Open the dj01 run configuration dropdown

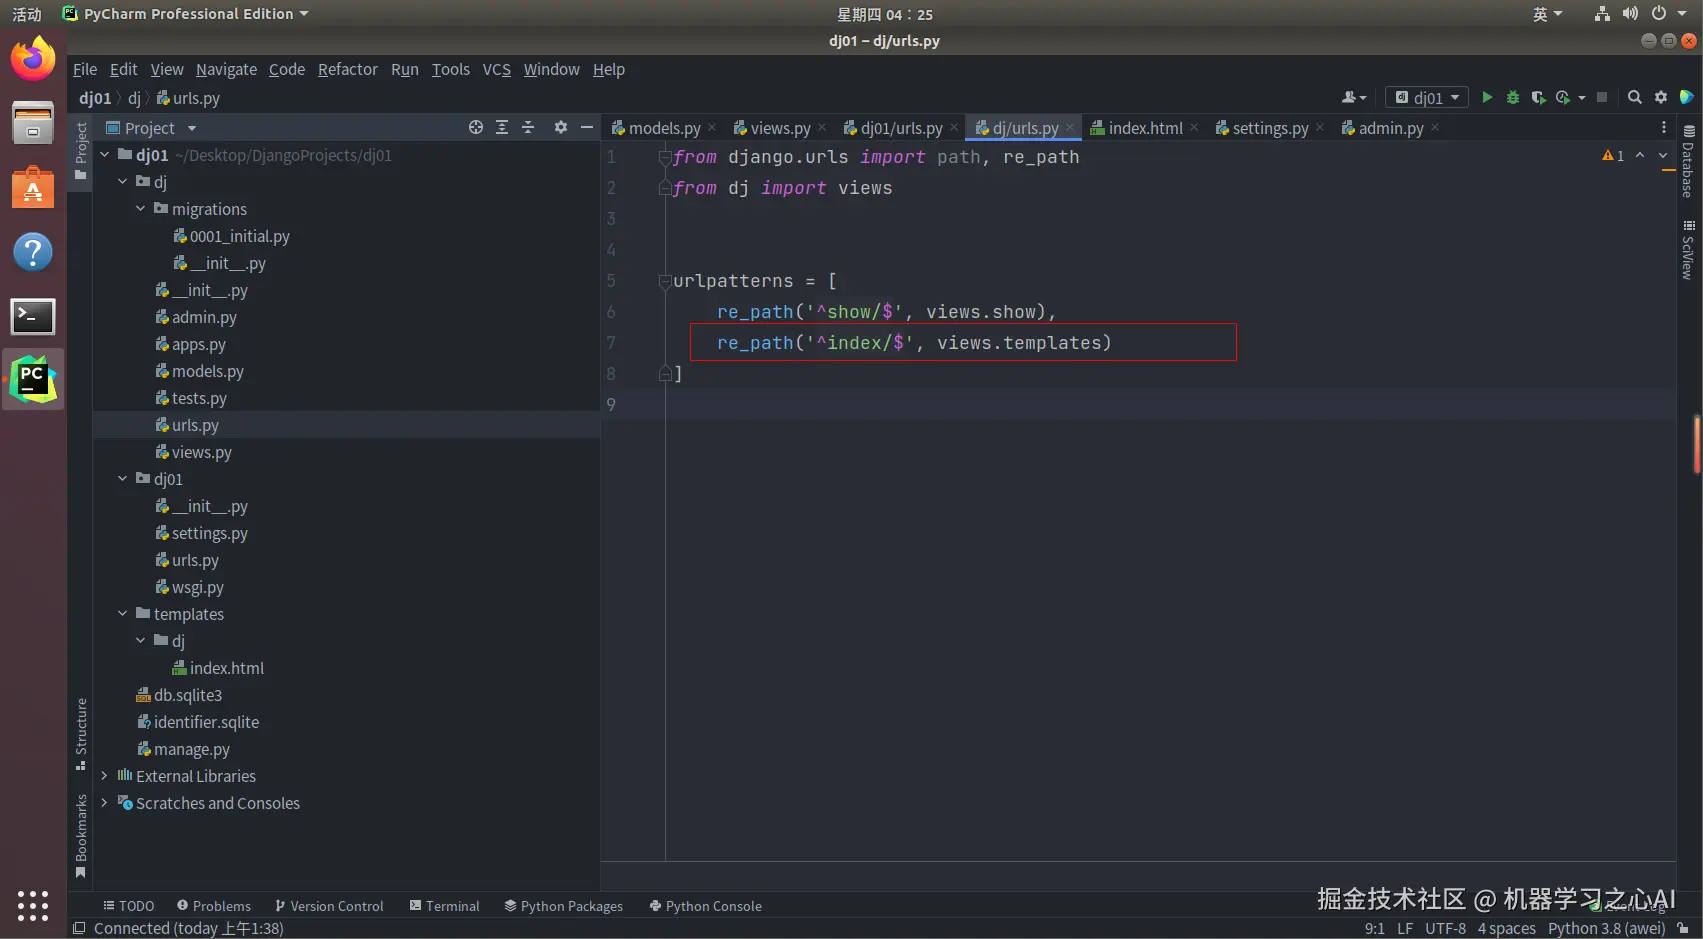point(1428,97)
